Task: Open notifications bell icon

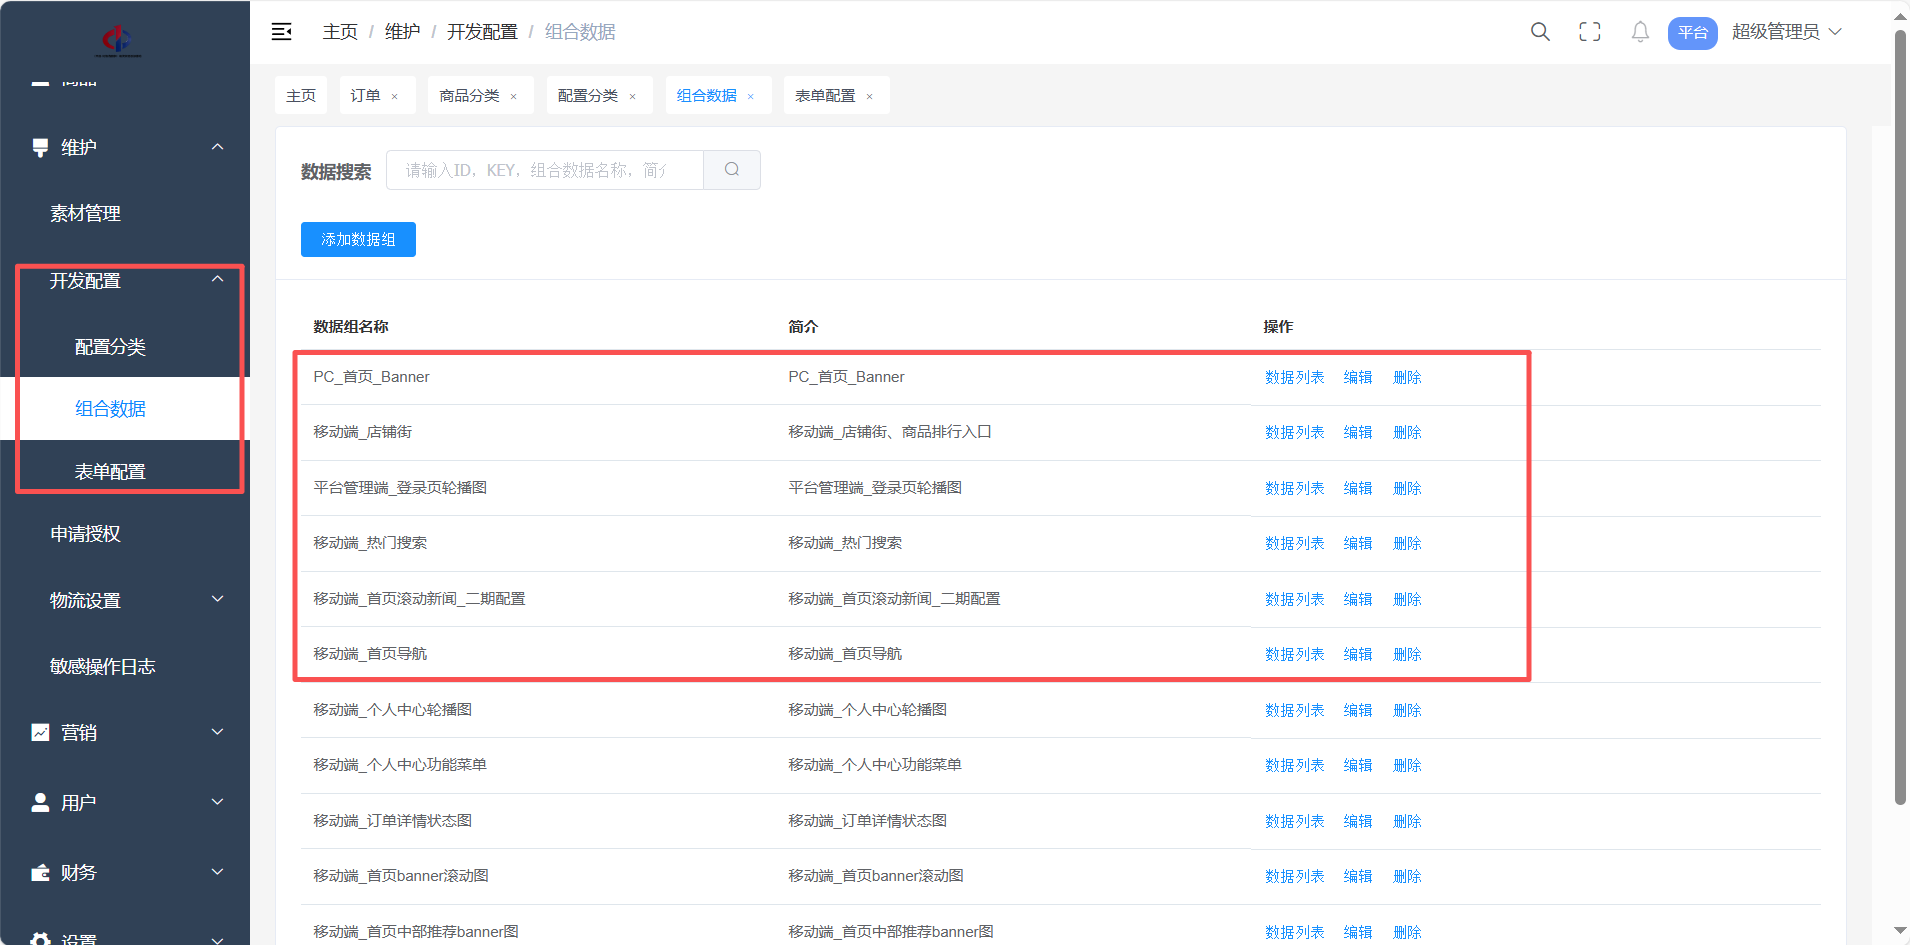Action: (x=1640, y=32)
